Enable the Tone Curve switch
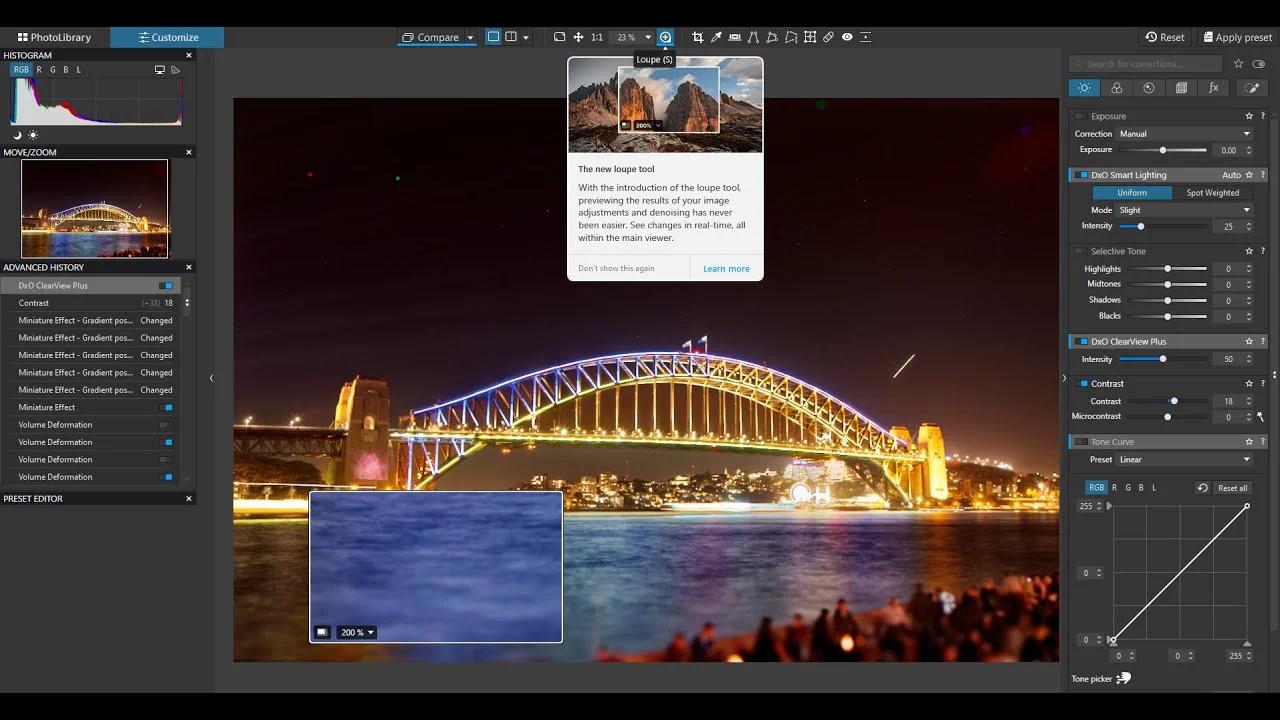Screen dimensions: 1280x720 tap(1081, 441)
